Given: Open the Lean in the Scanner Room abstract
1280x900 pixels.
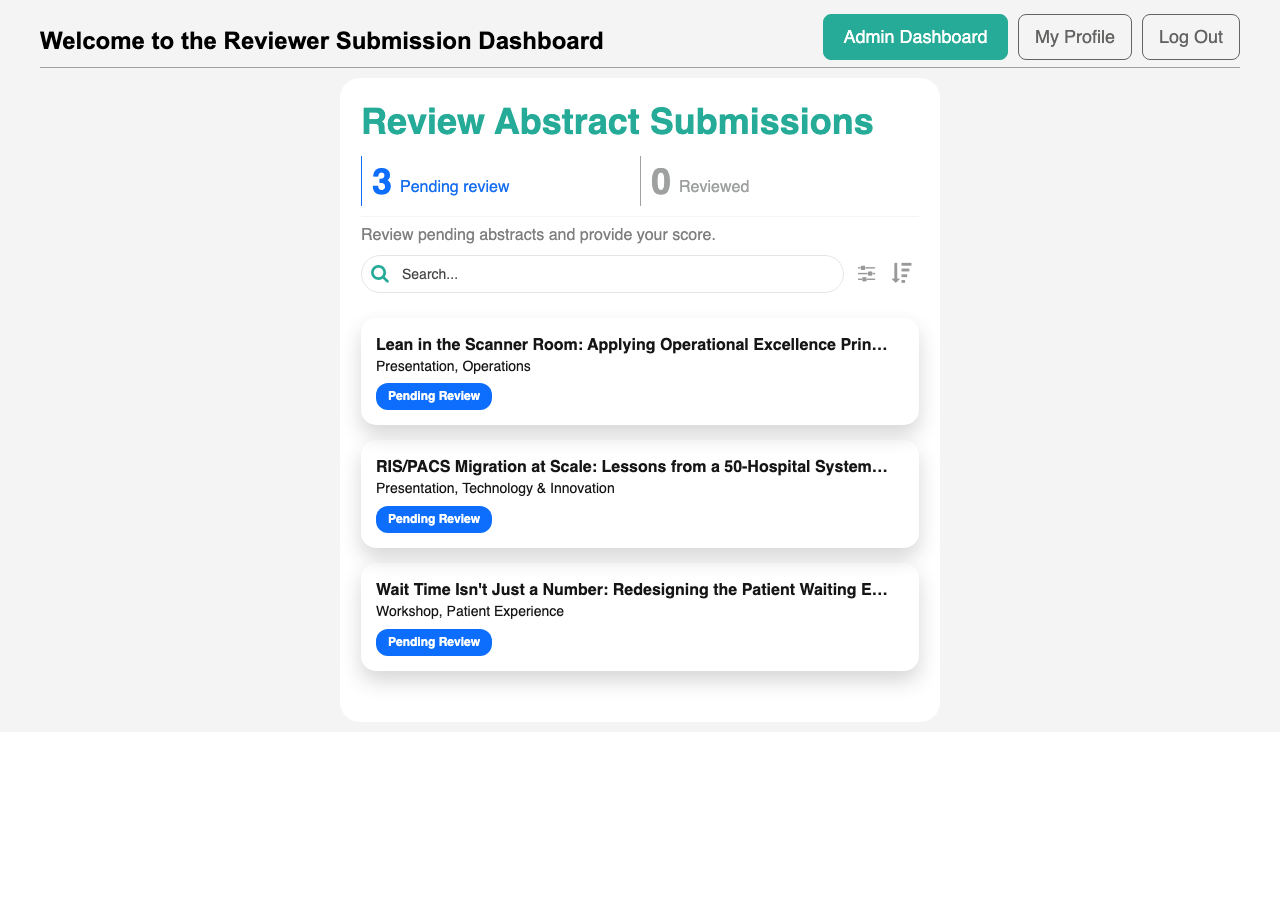Looking at the screenshot, I should pos(640,371).
